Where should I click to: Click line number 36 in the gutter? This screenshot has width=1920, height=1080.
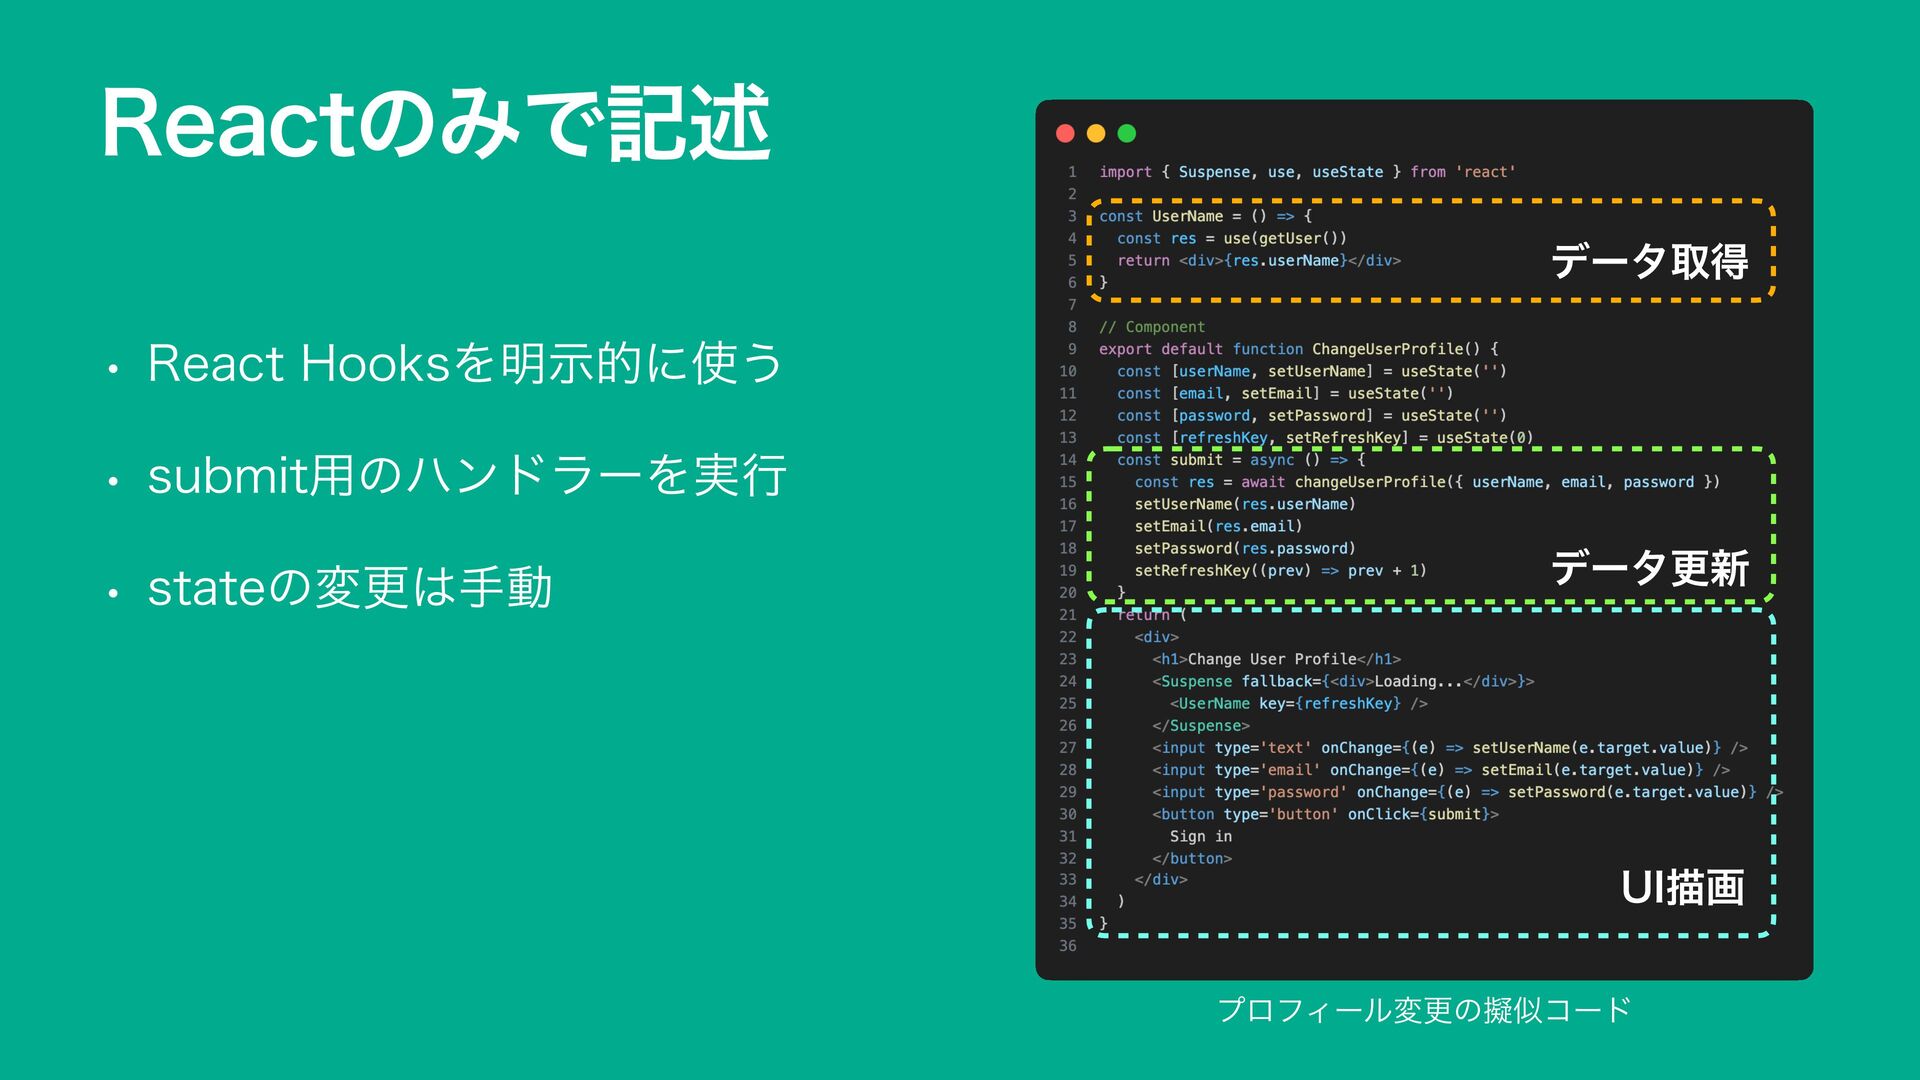coord(1068,946)
